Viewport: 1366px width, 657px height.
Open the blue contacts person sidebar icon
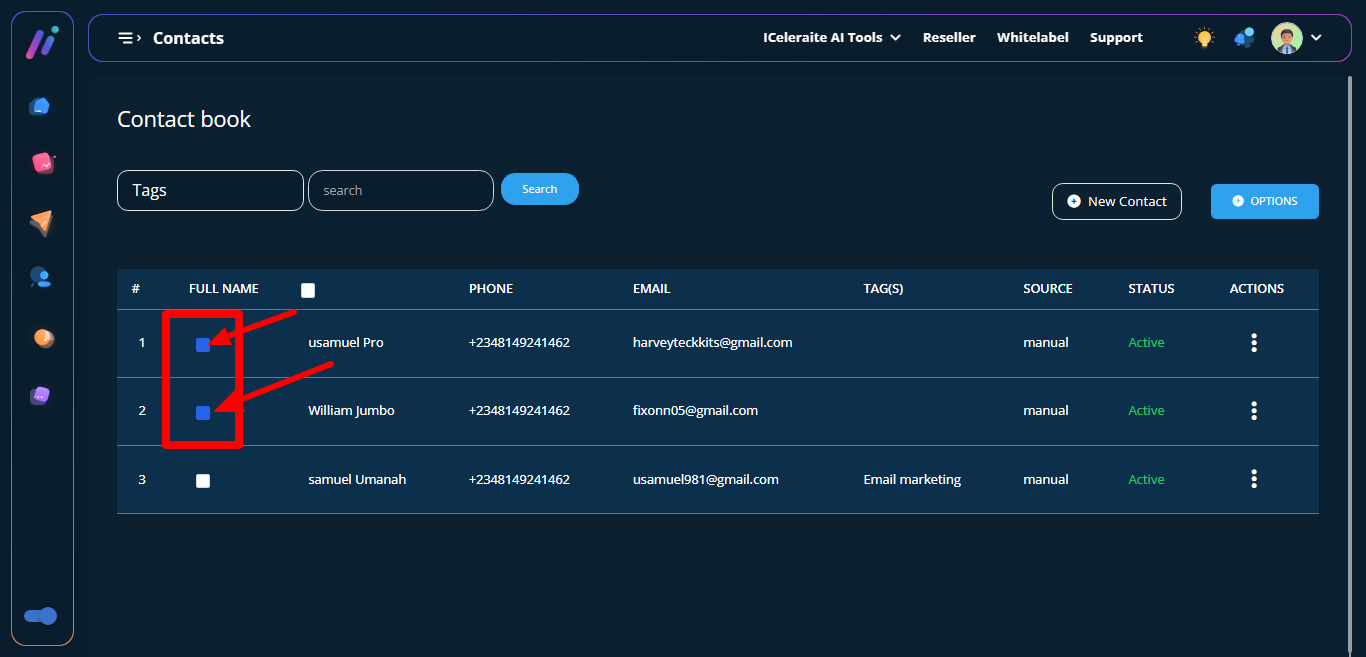click(x=40, y=278)
